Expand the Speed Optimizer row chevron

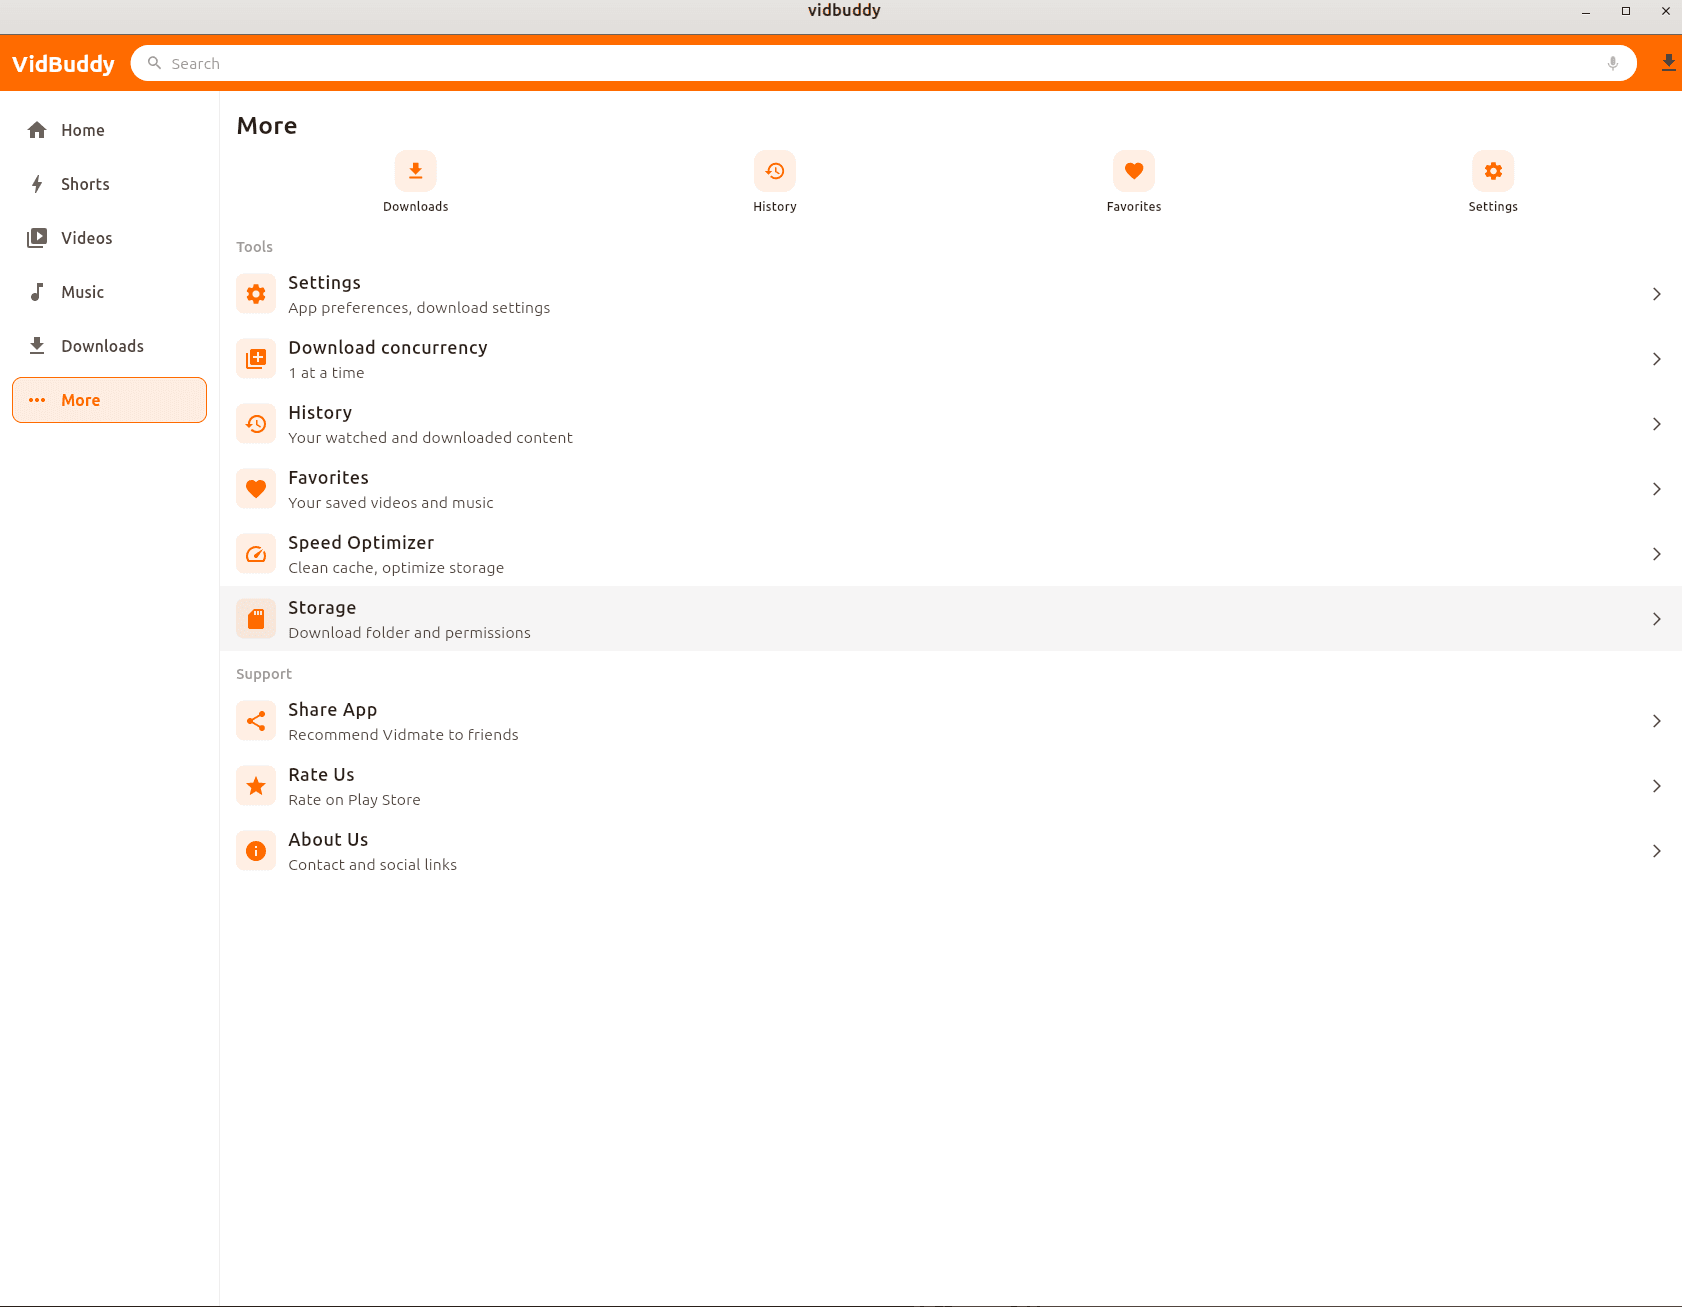[x=1657, y=554]
